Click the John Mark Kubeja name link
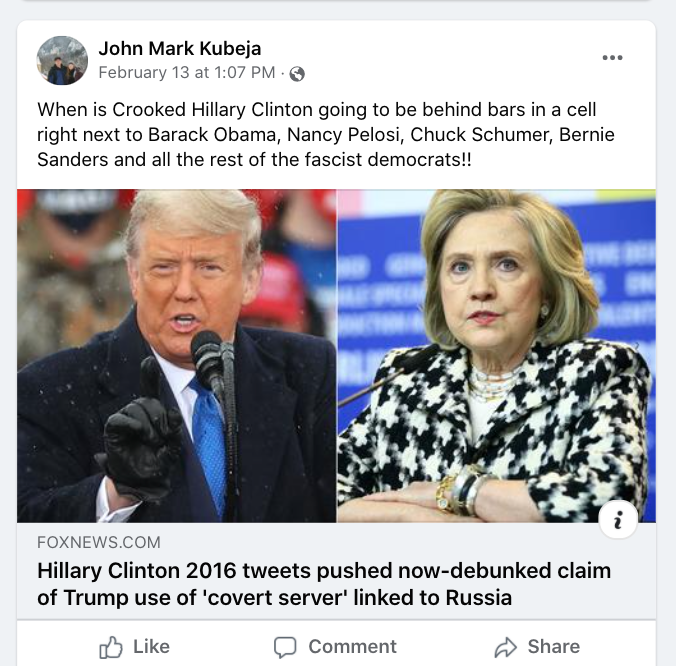The height and width of the screenshot is (666, 676). (180, 48)
